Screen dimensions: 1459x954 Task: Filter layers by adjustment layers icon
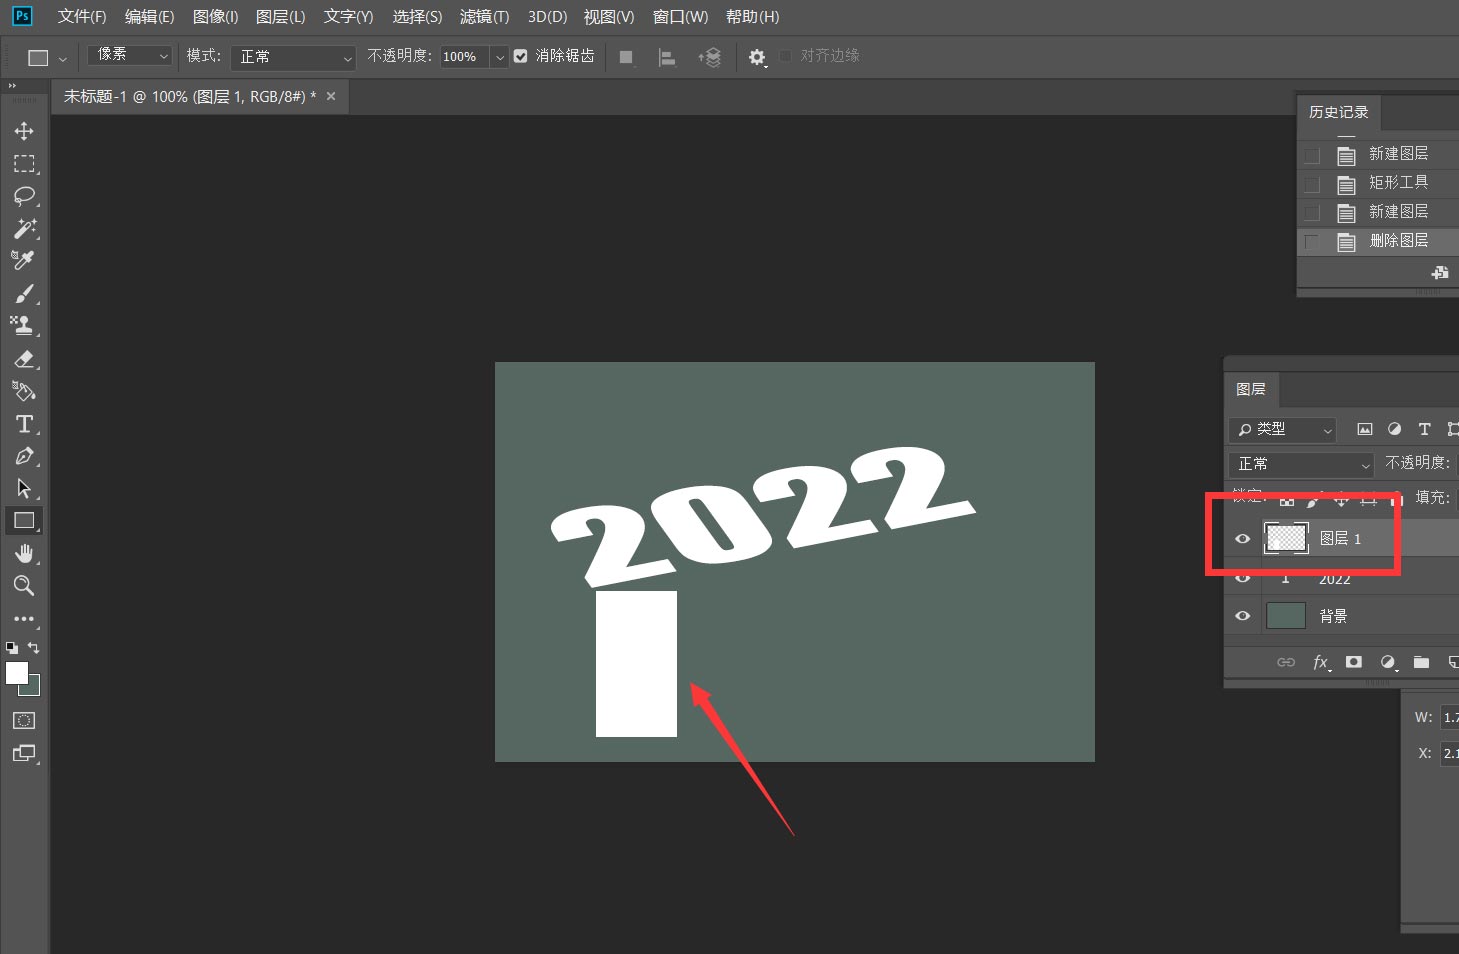(x=1394, y=429)
